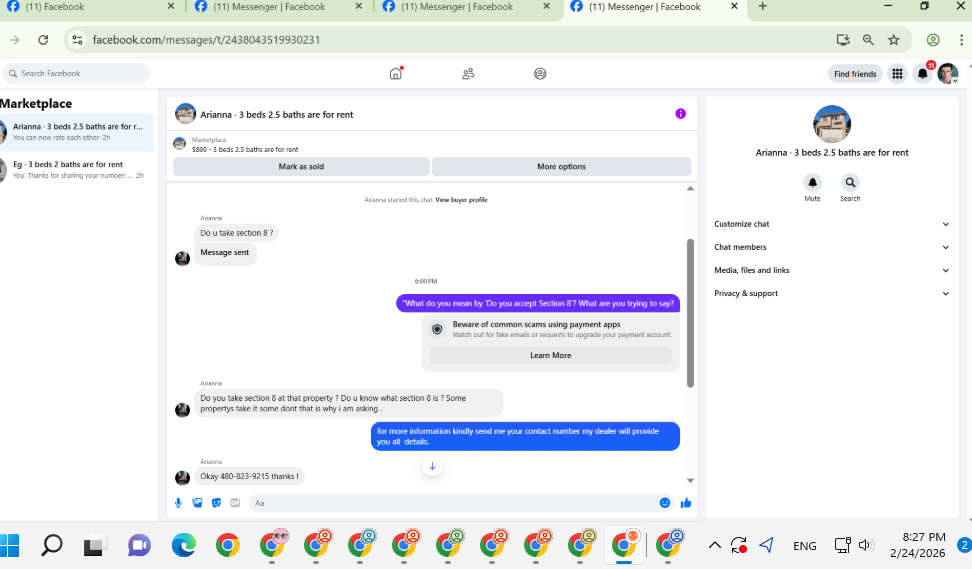This screenshot has height=569, width=972.
Task: Click Arianna's avatar beside phone number message
Action: tap(182, 477)
